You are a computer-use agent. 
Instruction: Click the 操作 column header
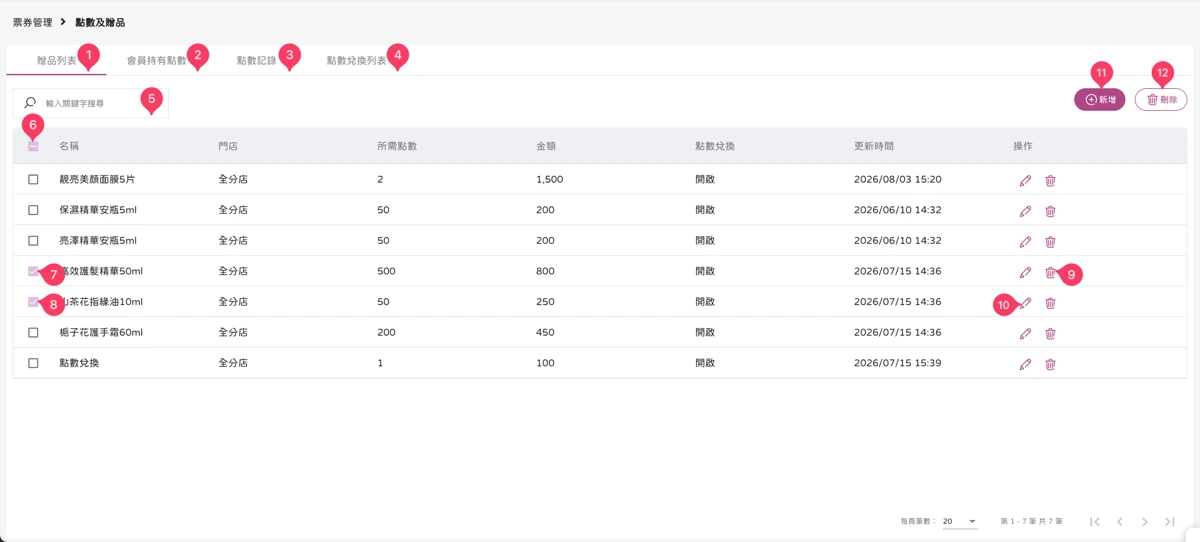(x=1023, y=146)
